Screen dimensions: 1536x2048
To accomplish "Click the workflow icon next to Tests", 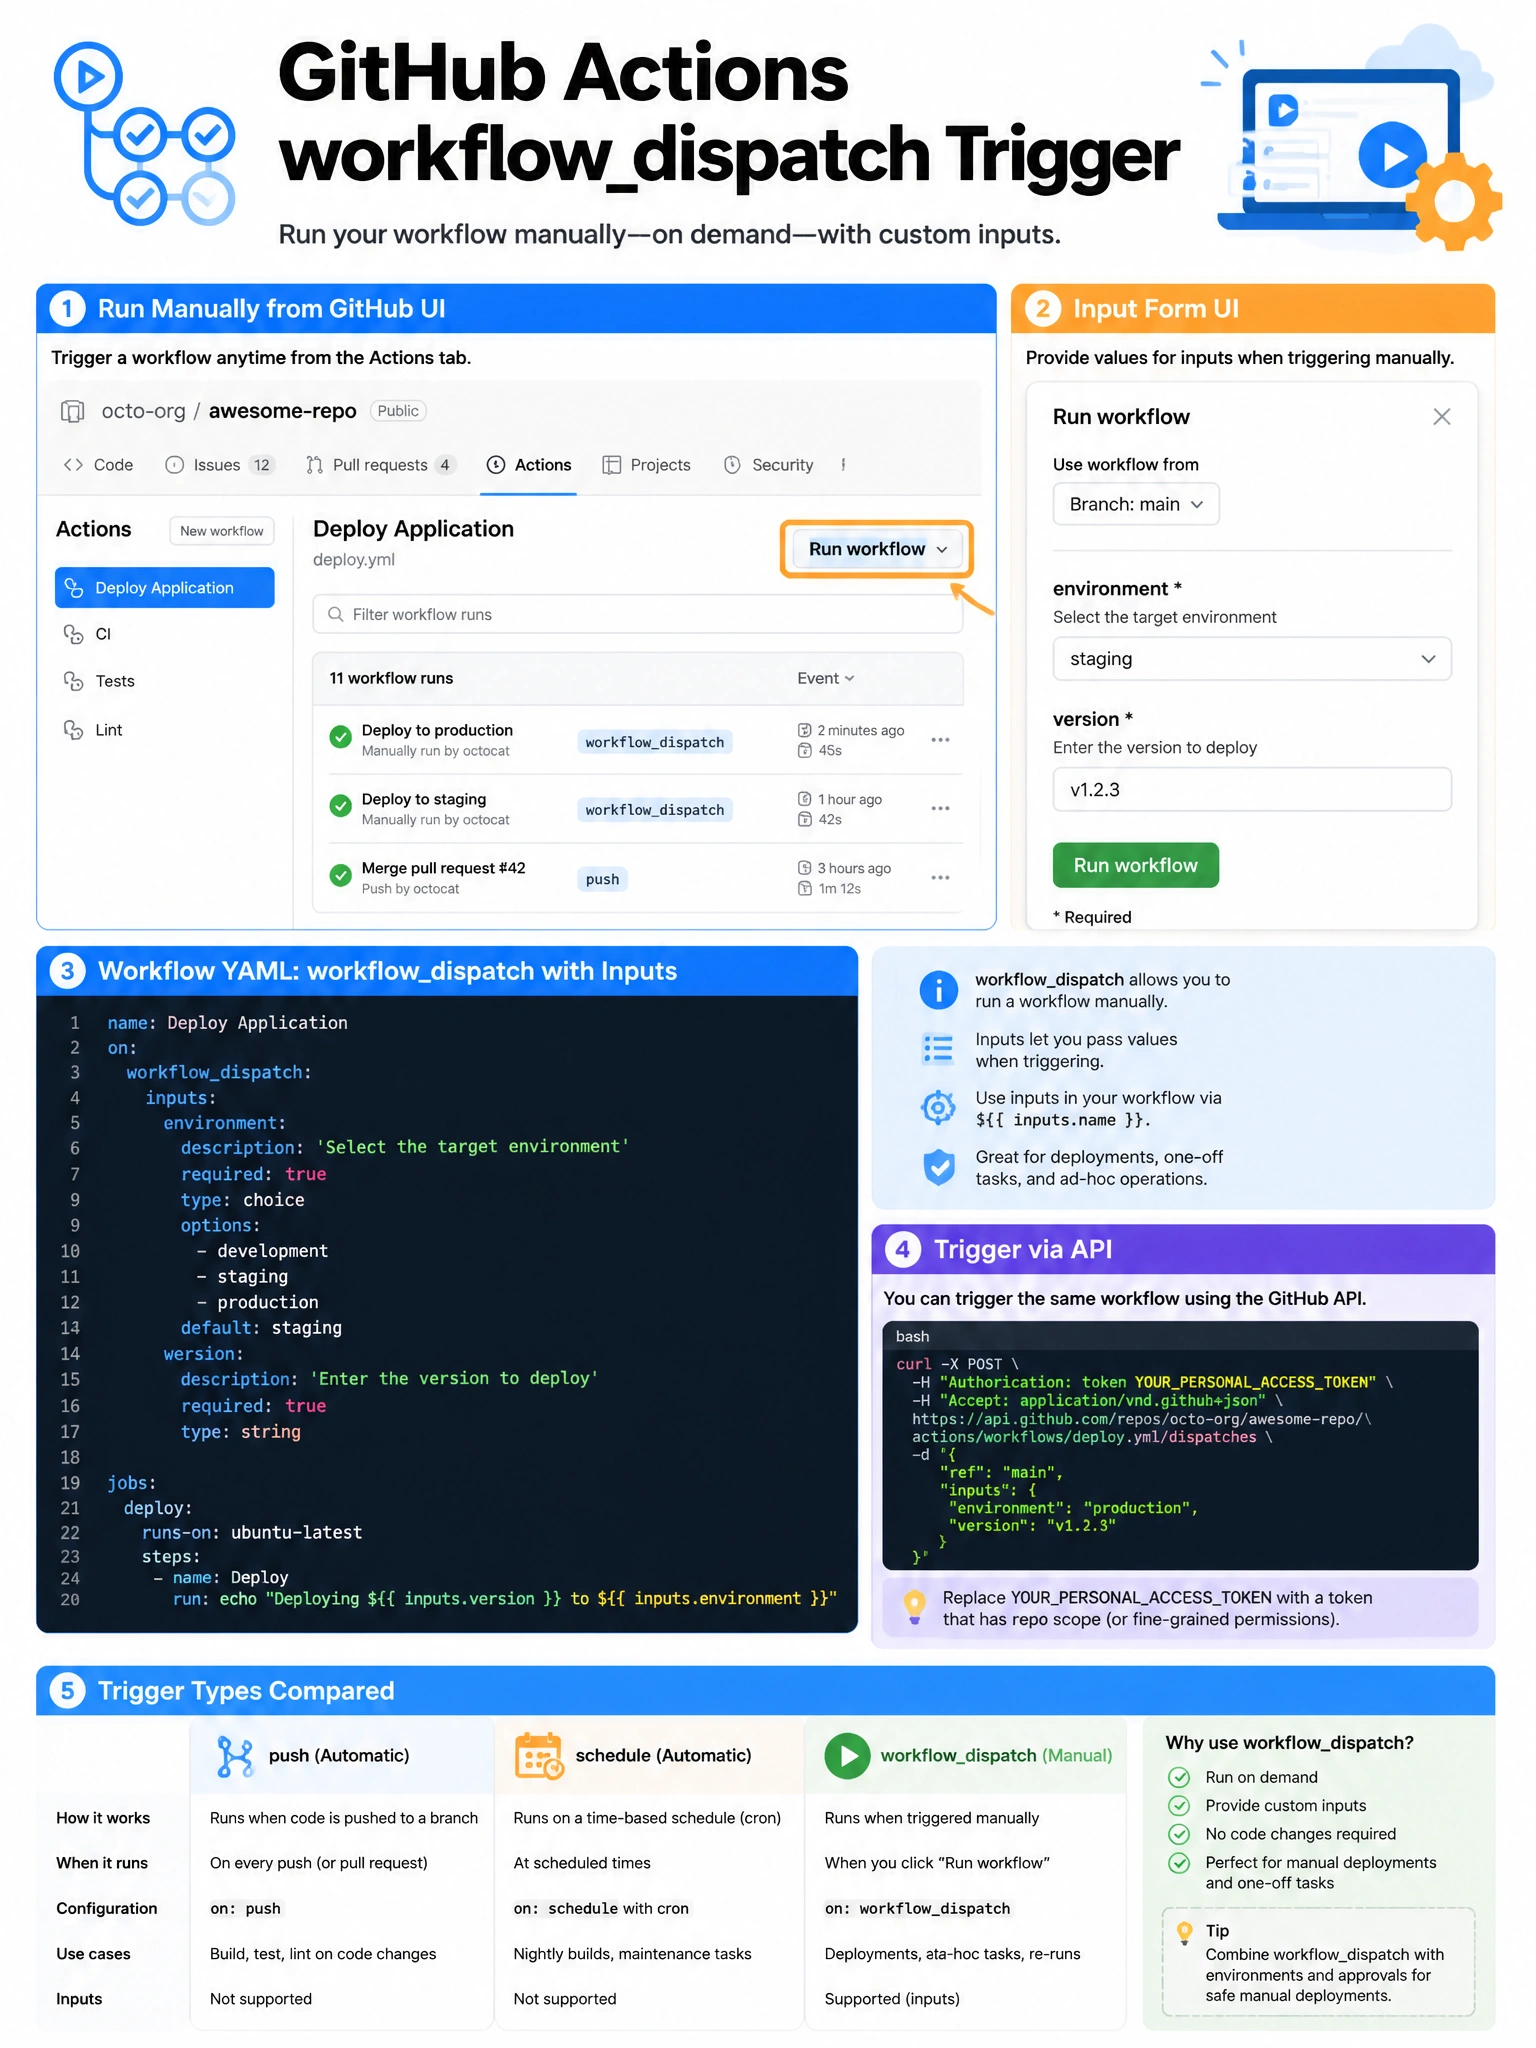I will tap(73, 681).
